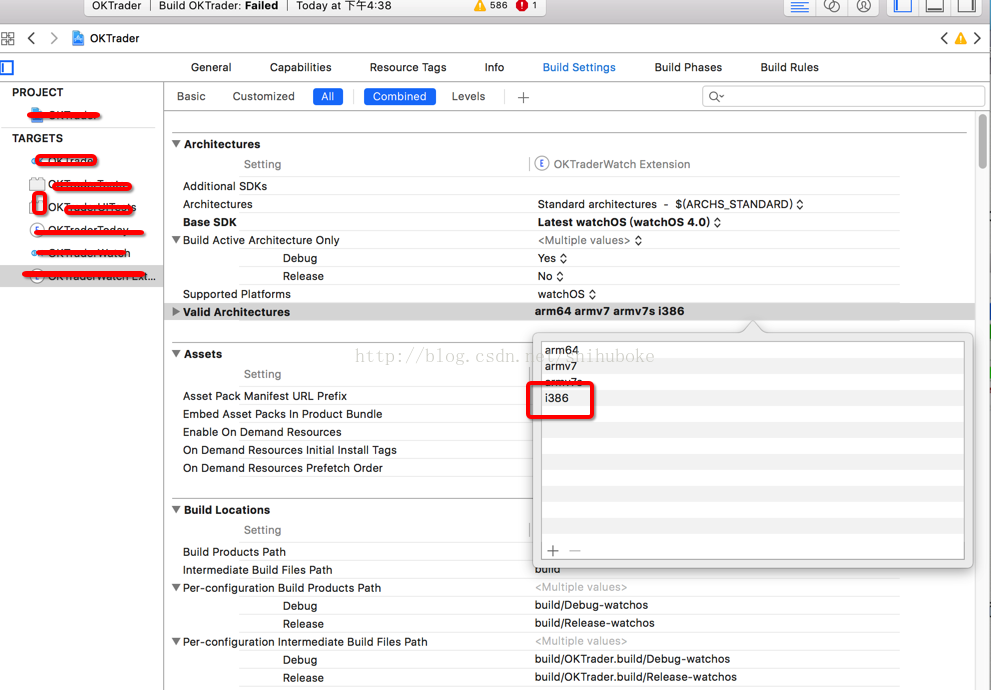This screenshot has width=991, height=690.
Task: Open the Capabilities tab
Action: [x=300, y=68]
